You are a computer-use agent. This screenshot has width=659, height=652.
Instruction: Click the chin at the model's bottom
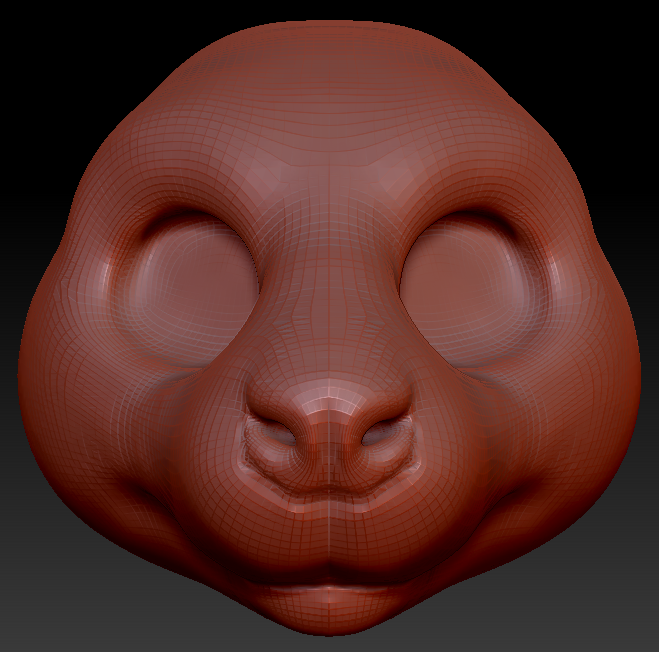(329, 618)
